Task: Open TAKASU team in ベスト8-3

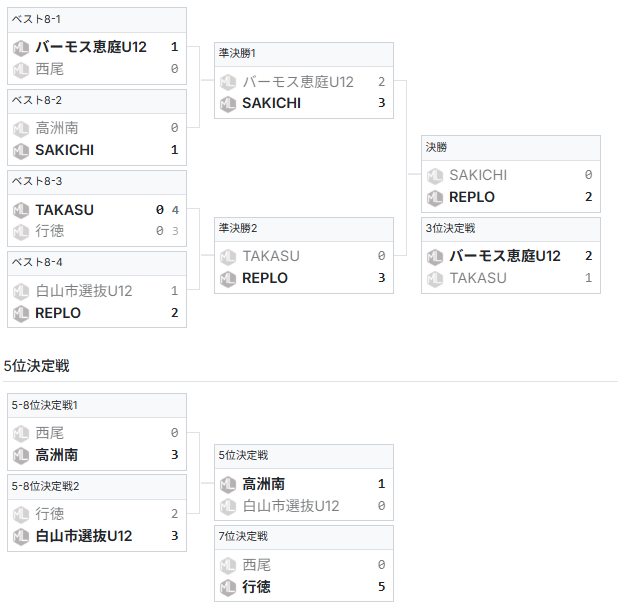Action: [64, 210]
